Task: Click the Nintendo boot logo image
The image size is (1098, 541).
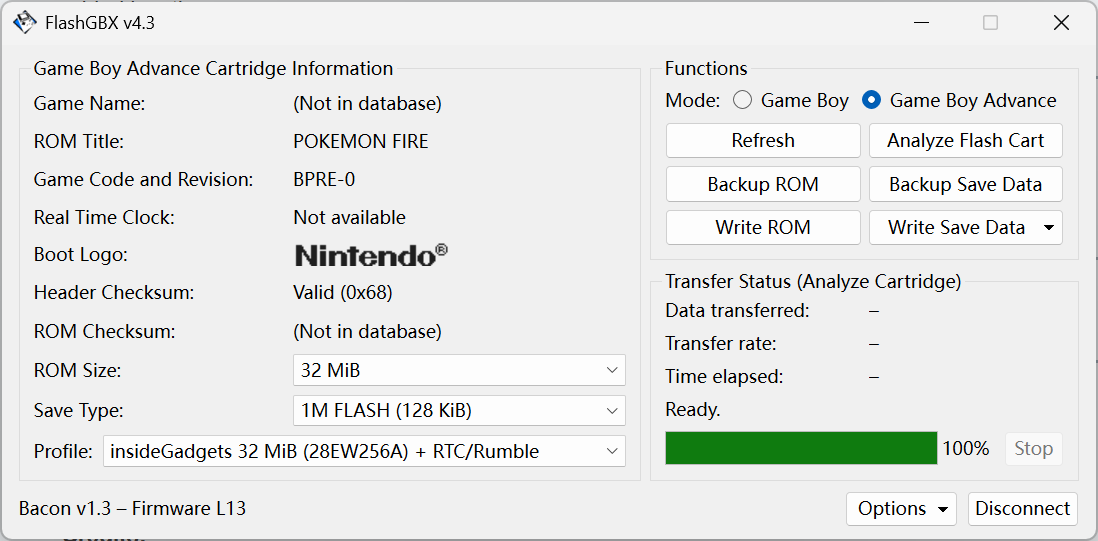Action: point(371,255)
